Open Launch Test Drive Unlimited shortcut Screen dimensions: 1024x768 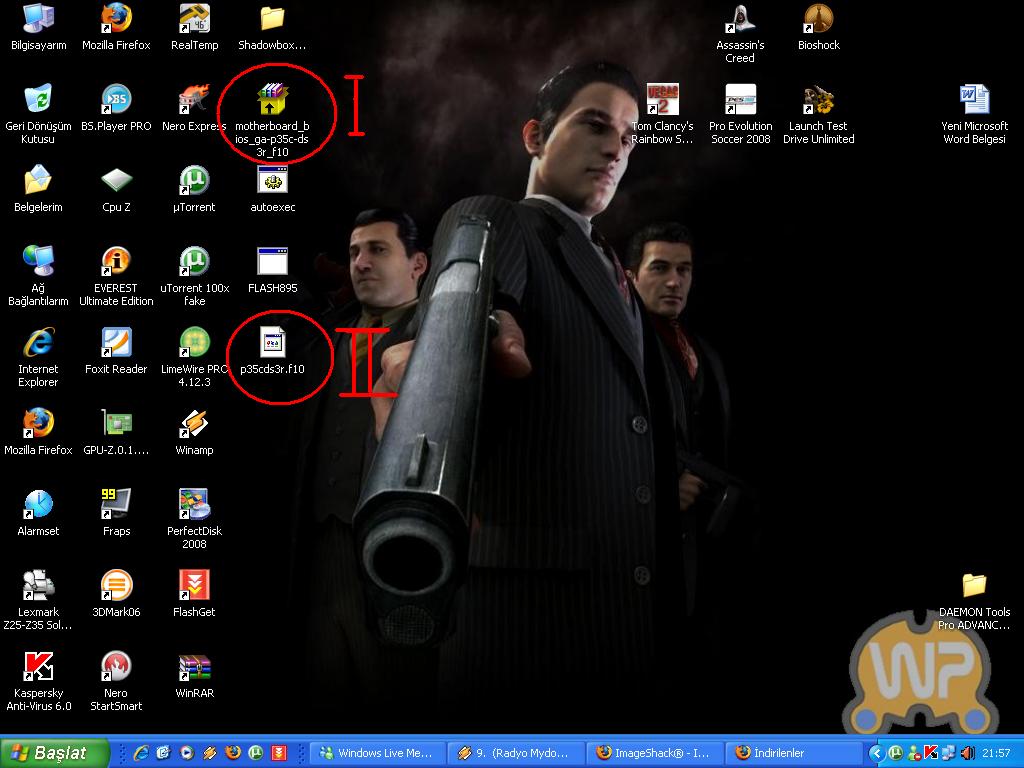818,114
